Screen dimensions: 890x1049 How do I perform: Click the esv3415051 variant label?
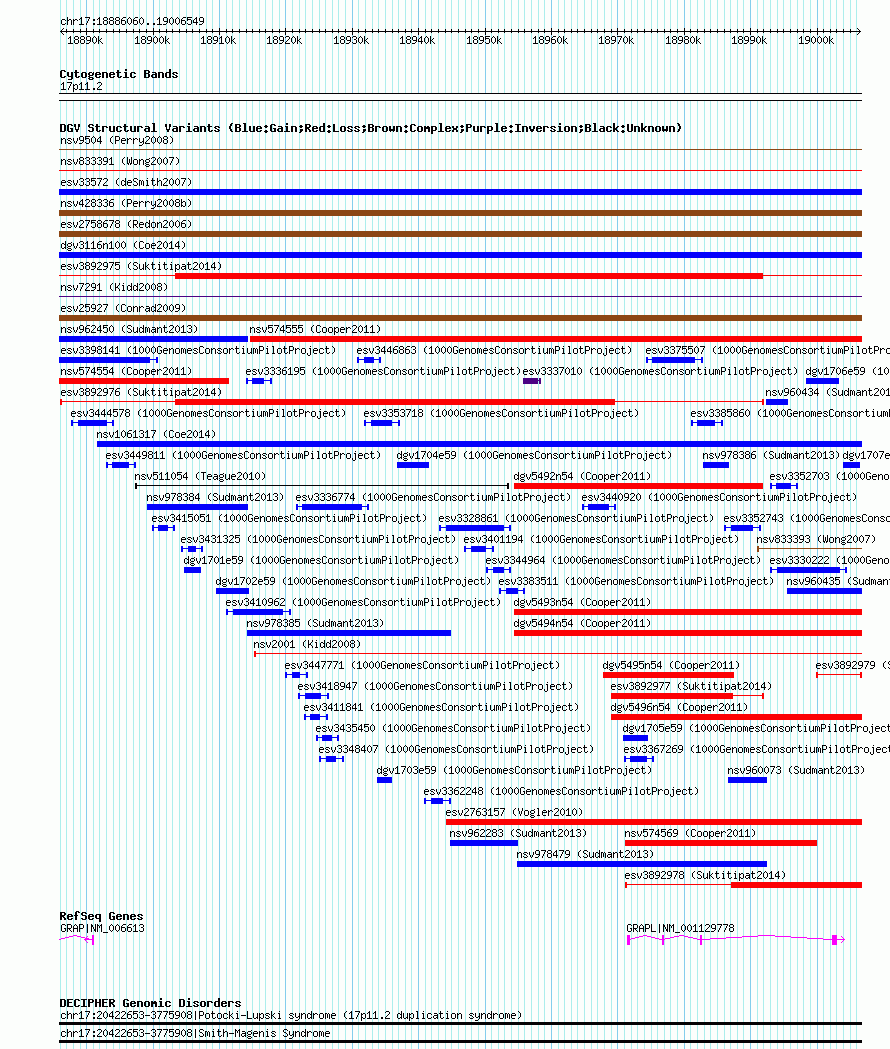289,518
